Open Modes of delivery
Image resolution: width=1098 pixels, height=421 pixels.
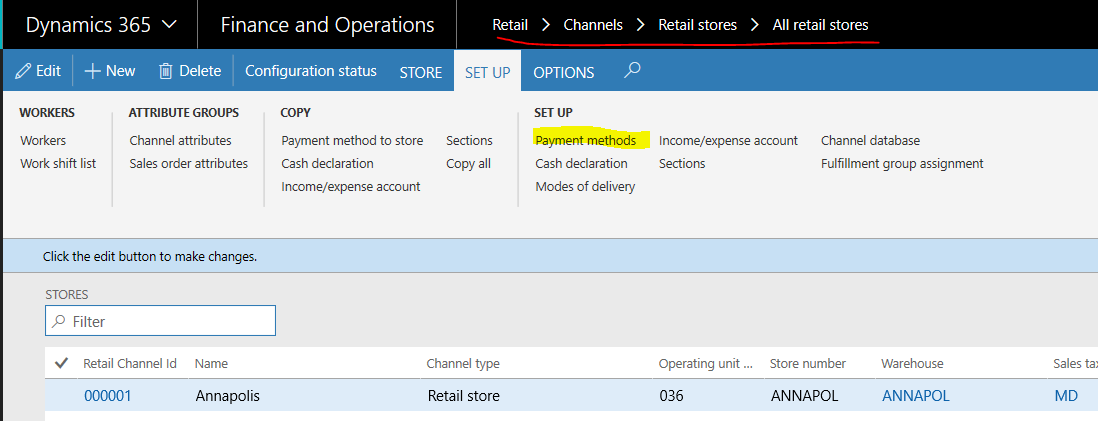click(585, 186)
